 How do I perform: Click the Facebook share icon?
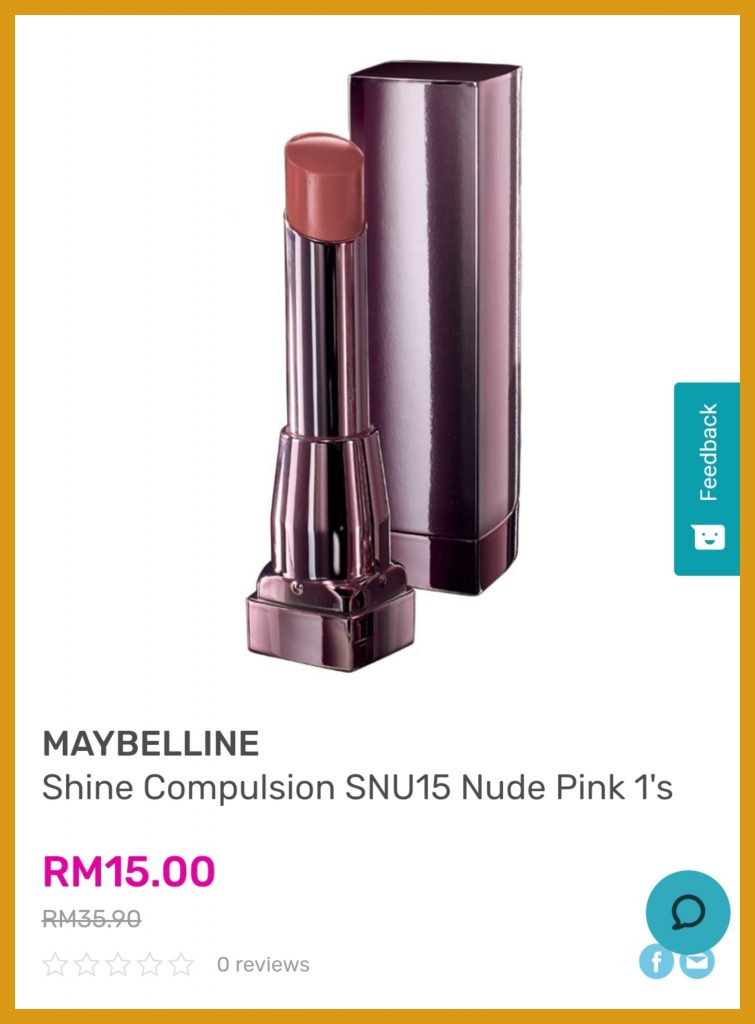pos(656,961)
